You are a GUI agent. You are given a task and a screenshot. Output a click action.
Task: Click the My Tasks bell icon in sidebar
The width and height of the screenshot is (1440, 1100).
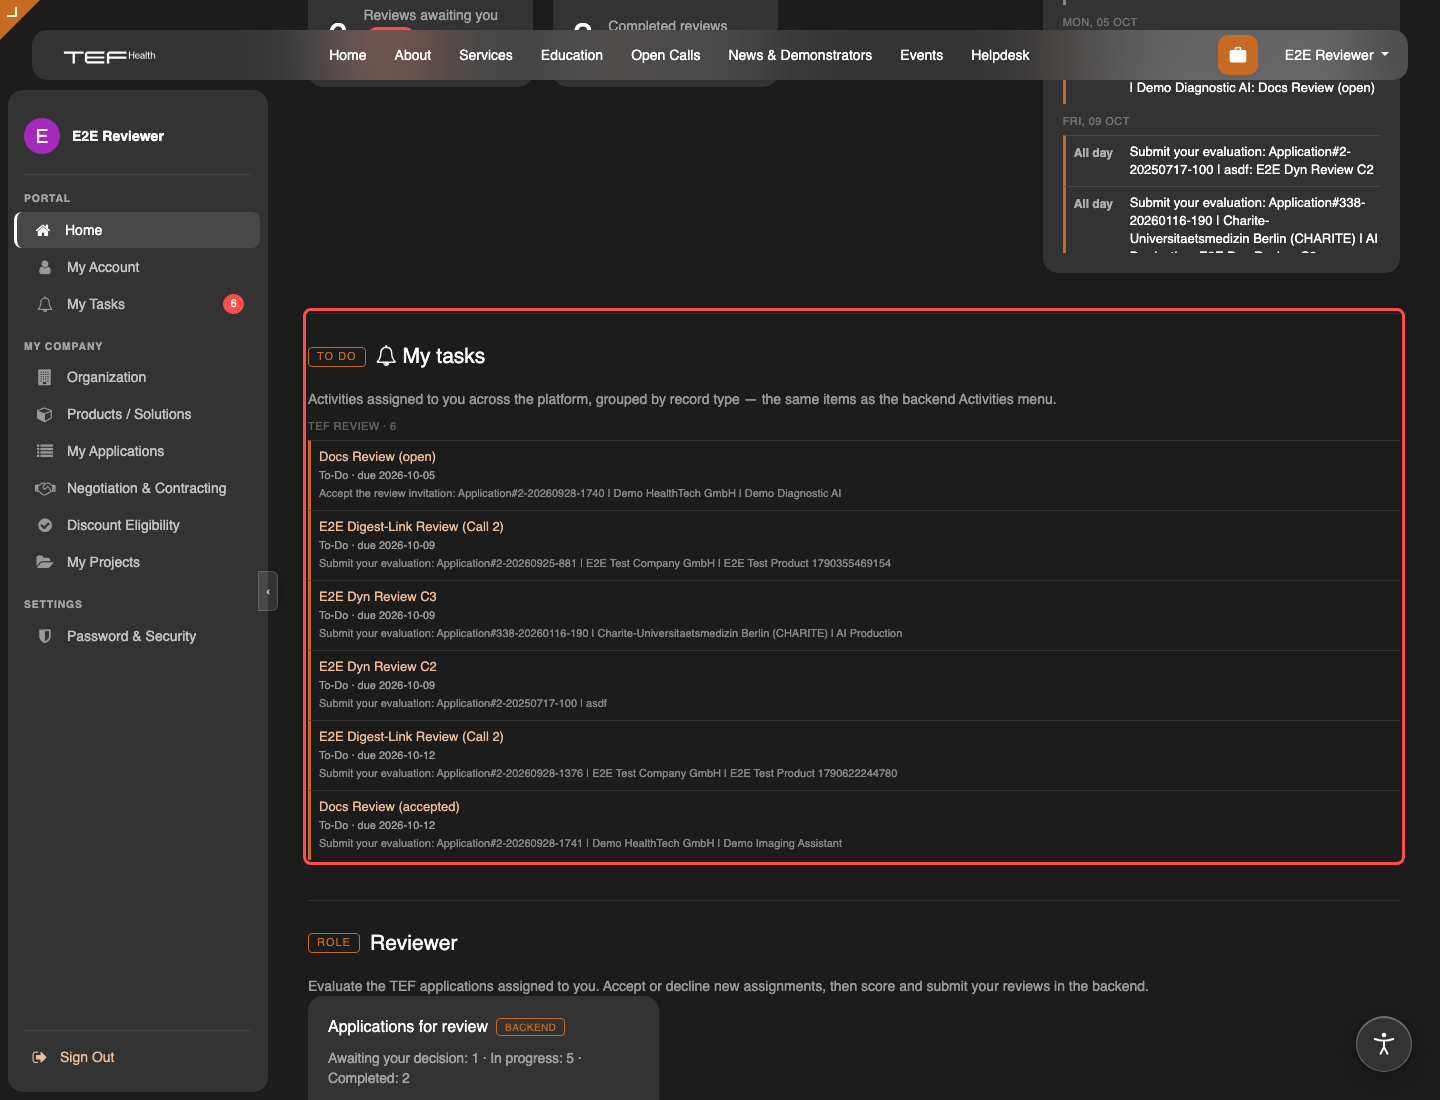click(45, 304)
